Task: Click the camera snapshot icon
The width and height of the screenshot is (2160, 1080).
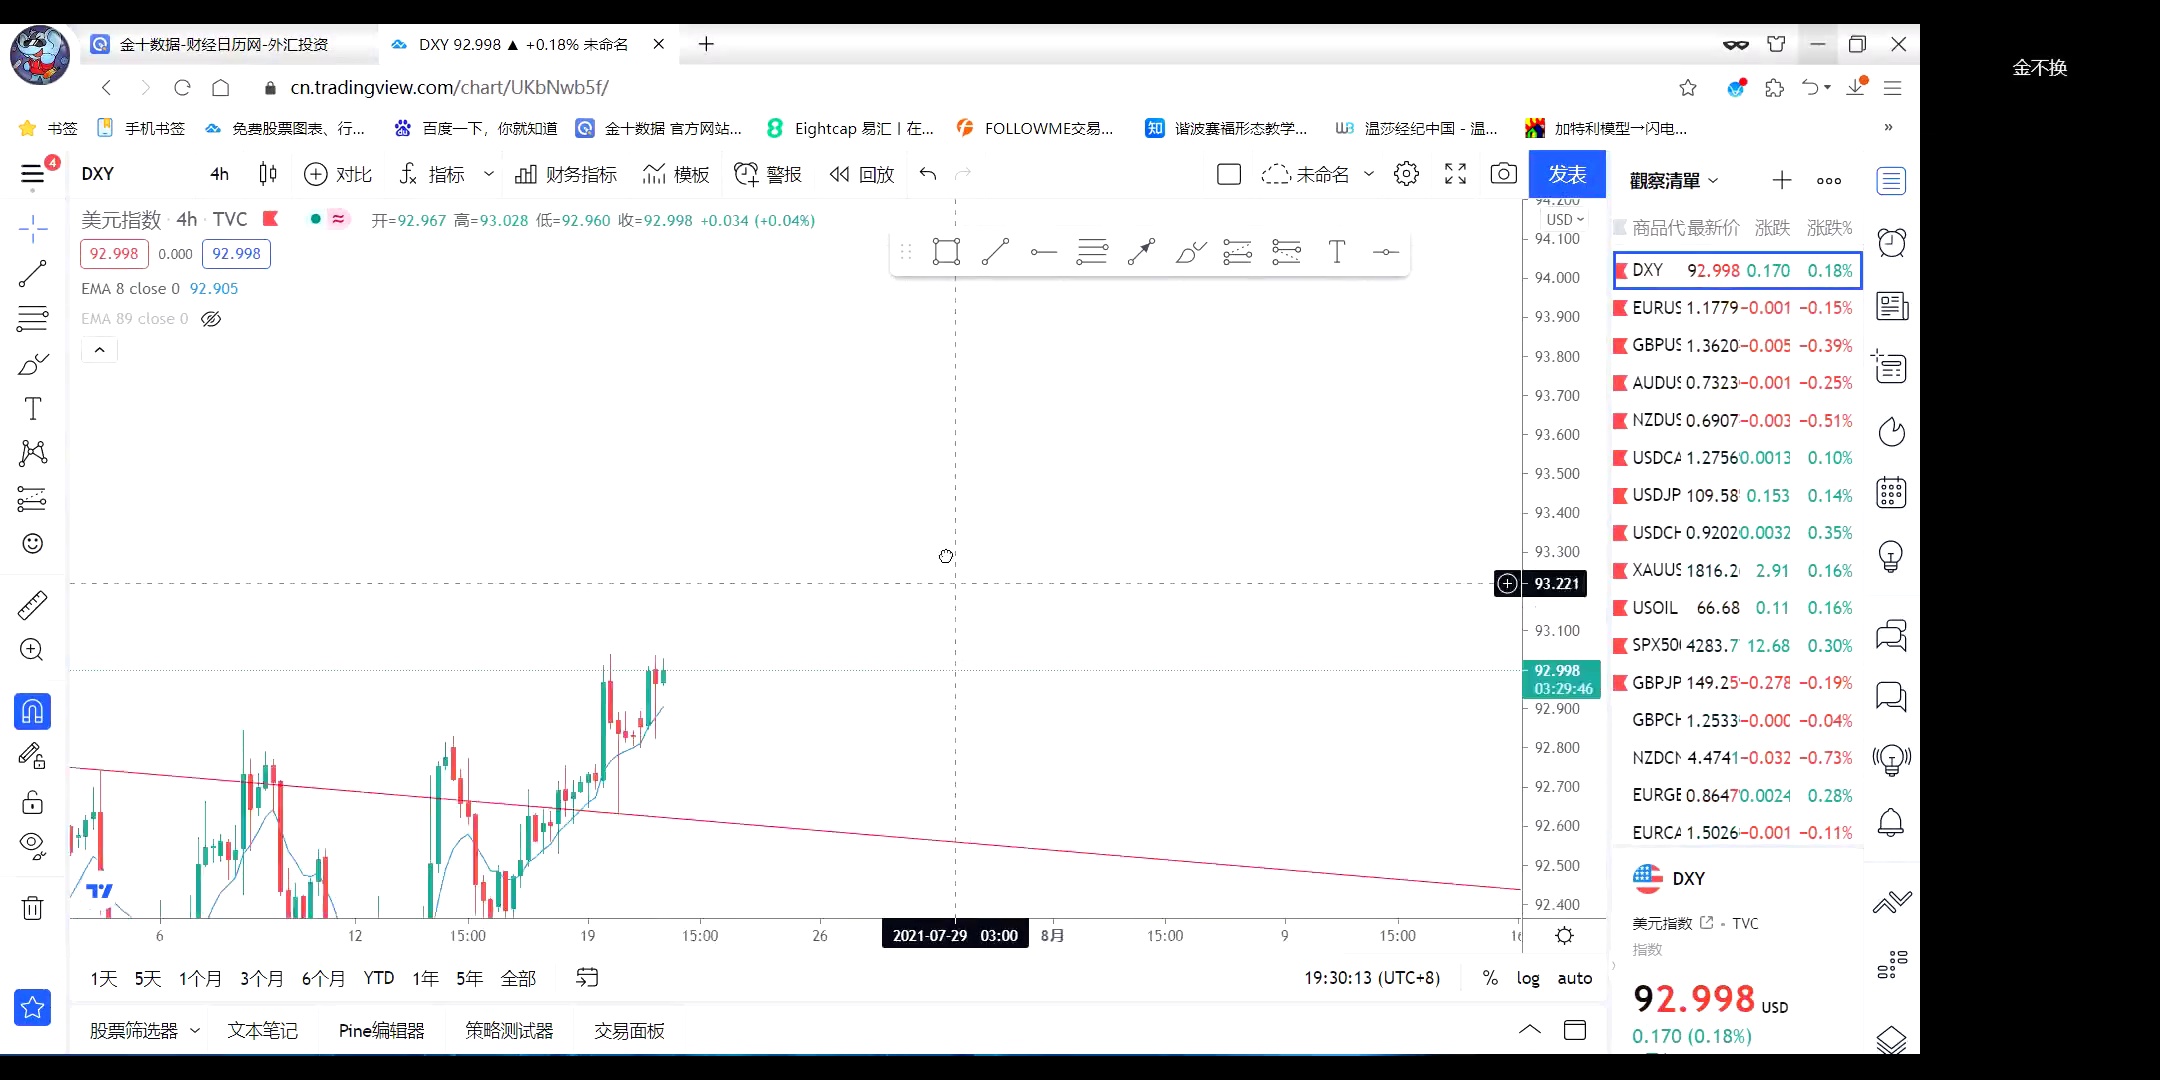Action: tap(1503, 174)
